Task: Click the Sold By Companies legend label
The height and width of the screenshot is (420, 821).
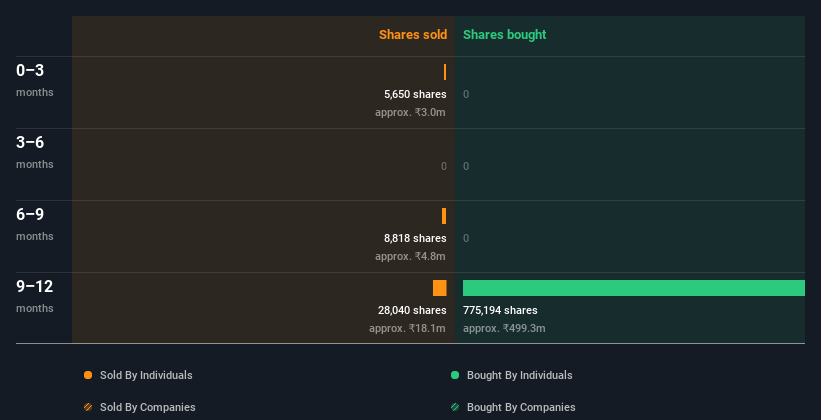Action: pyautogui.click(x=148, y=407)
